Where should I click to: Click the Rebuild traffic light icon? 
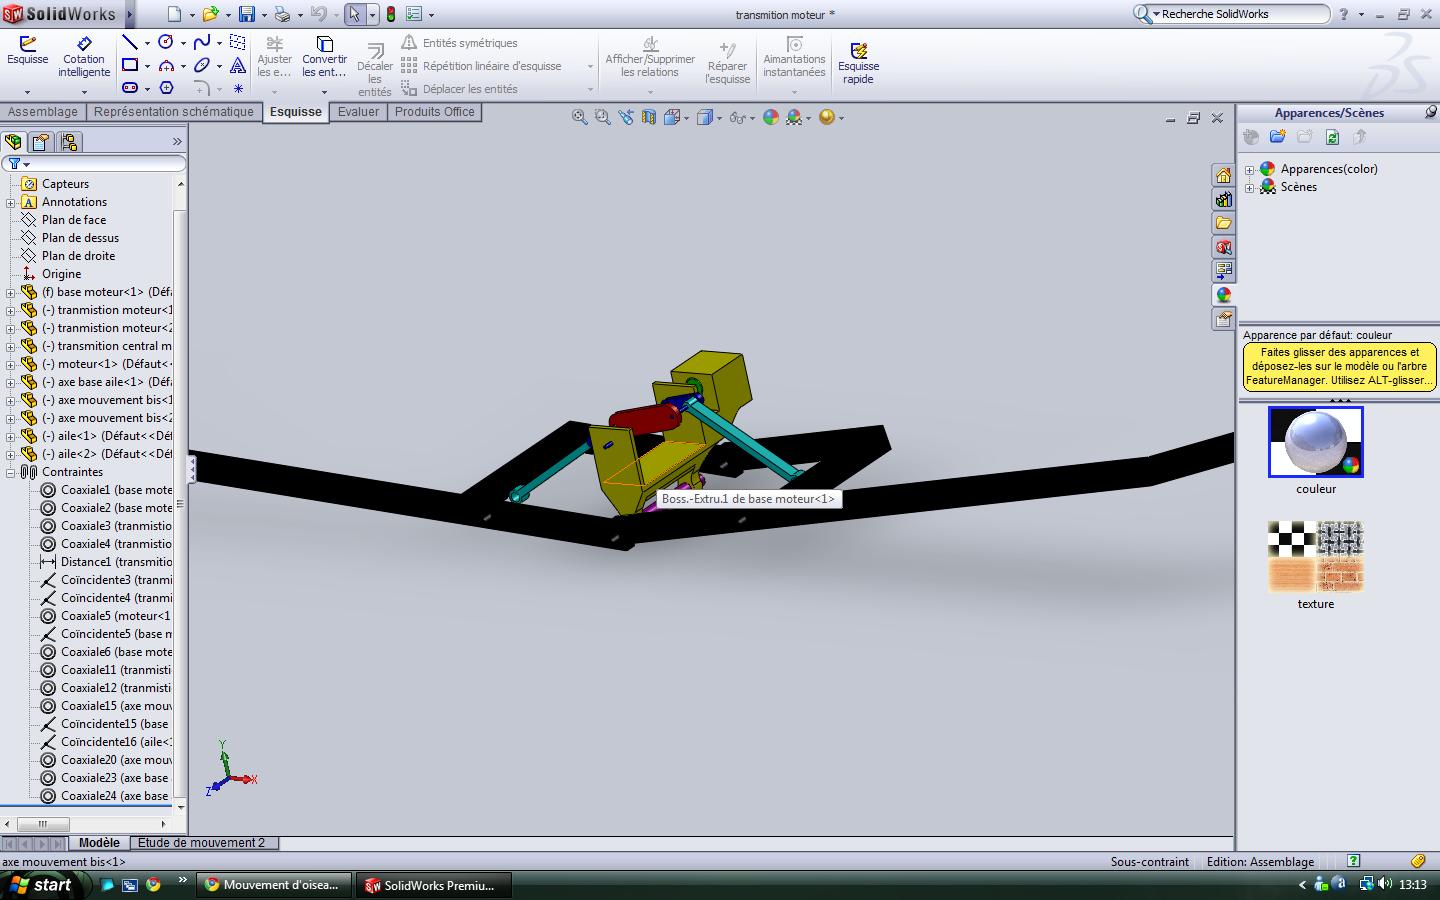(390, 14)
